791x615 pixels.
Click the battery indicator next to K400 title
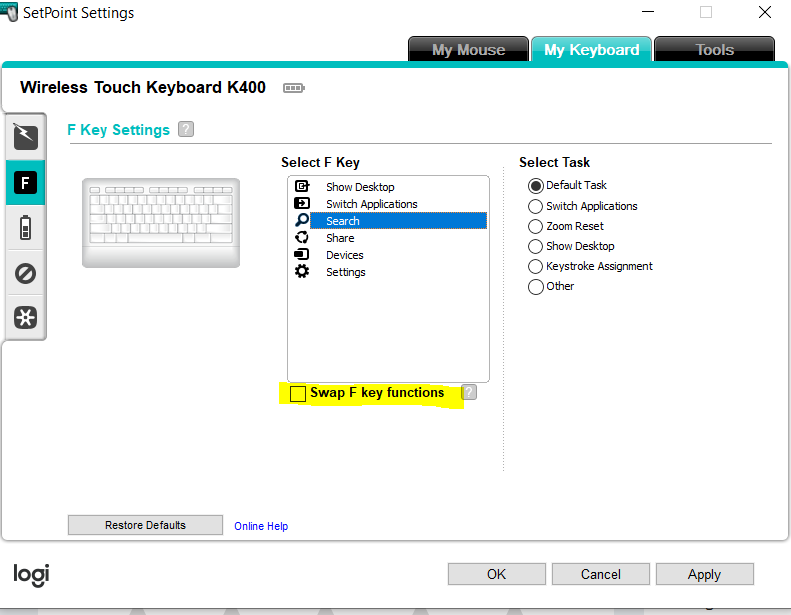click(294, 88)
